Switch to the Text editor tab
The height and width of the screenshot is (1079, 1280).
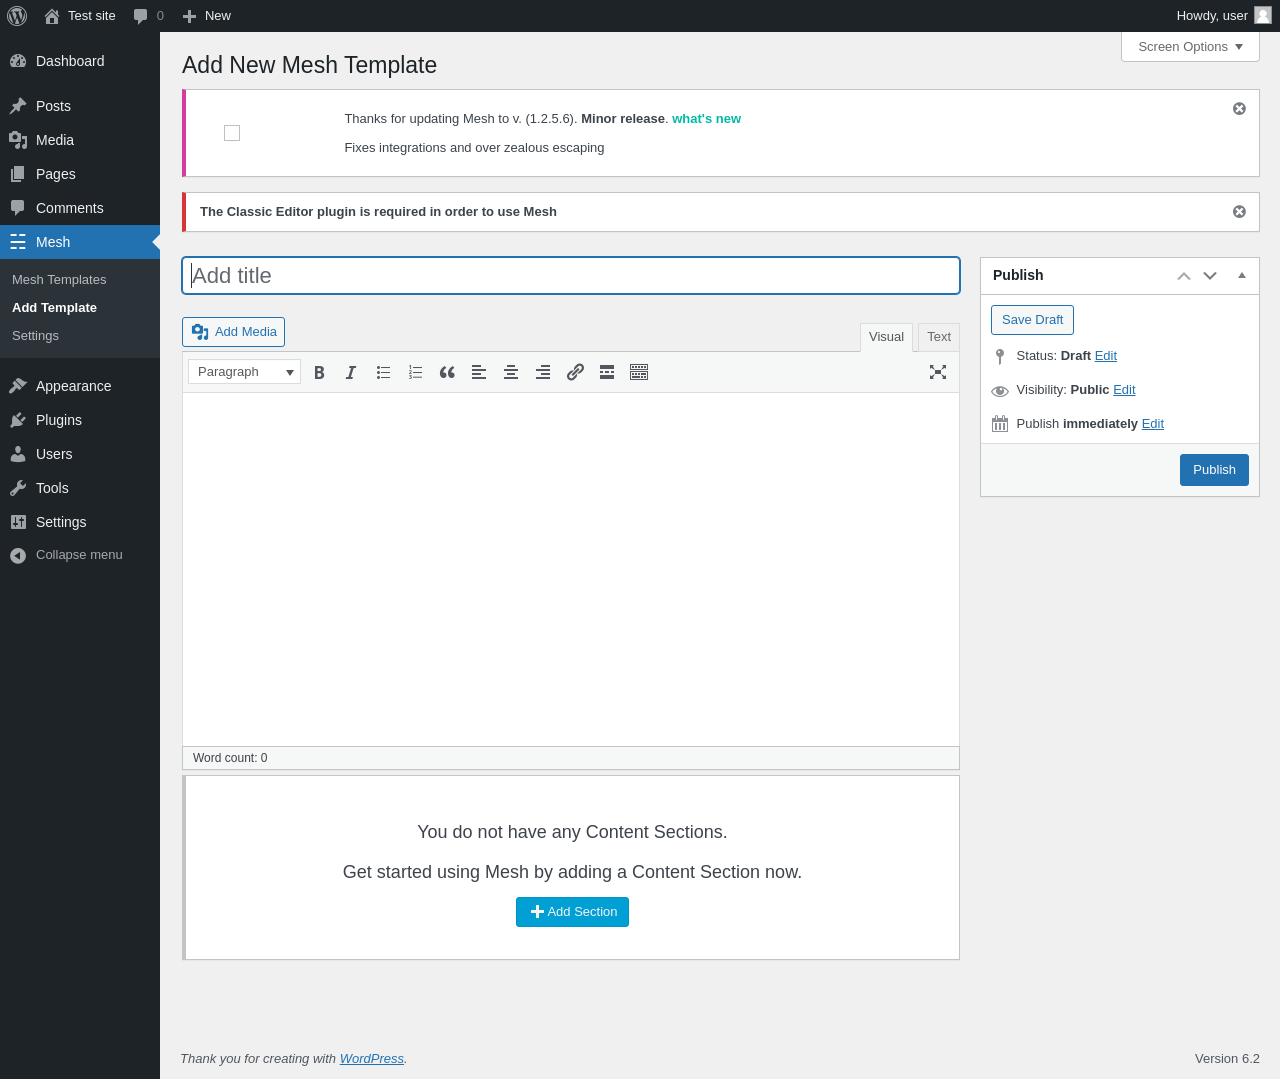click(938, 337)
